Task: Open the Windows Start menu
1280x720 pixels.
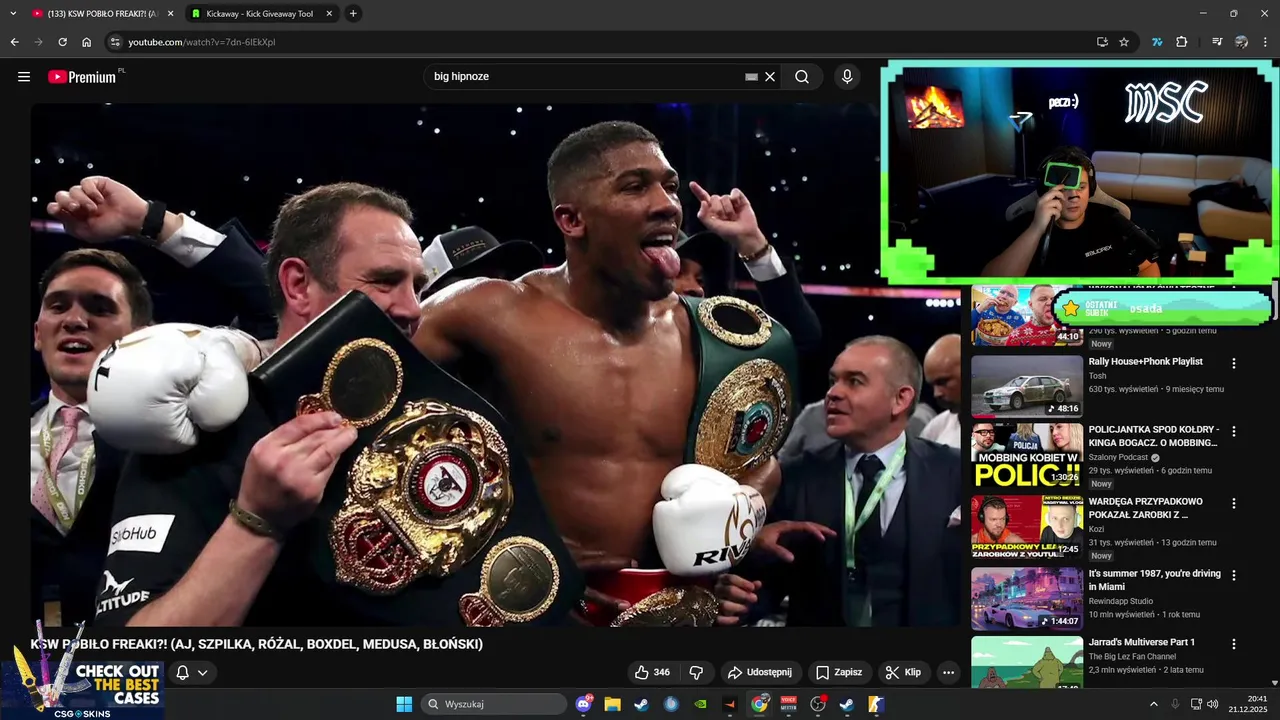Action: click(x=404, y=704)
